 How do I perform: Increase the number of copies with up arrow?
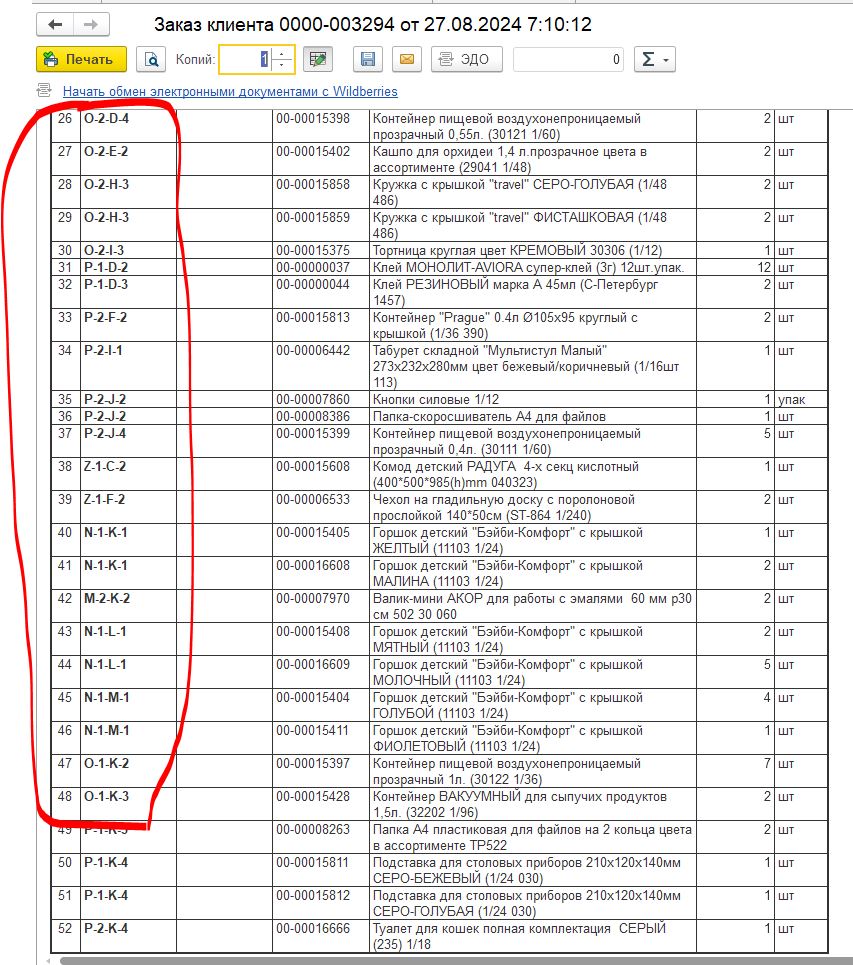[x=283, y=54]
